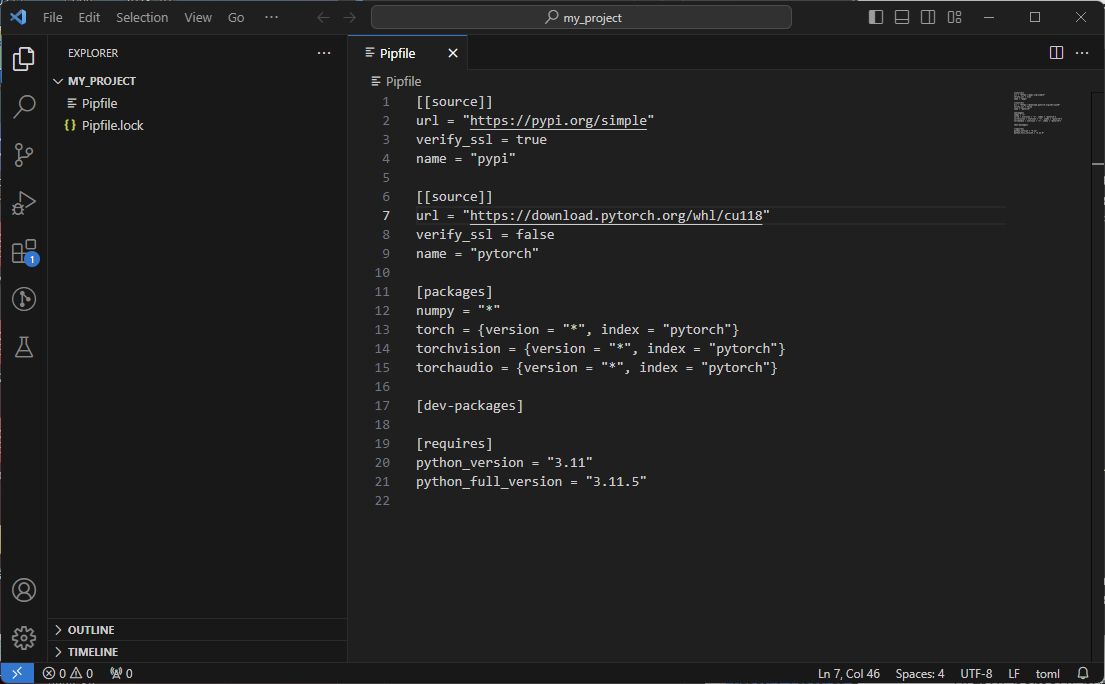Click the editor minimap preview
Screen dimensions: 1105x684
(x=1039, y=113)
